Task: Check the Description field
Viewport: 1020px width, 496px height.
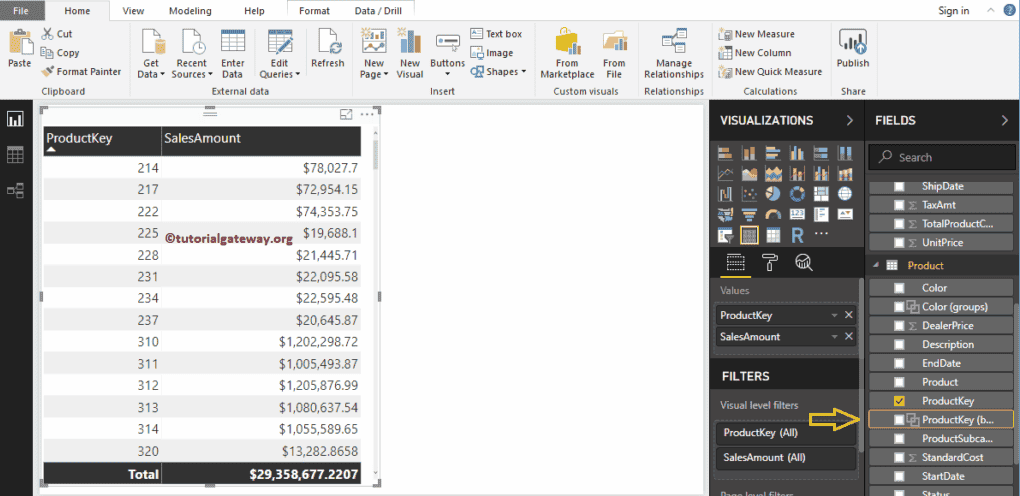Action: pyautogui.click(x=899, y=344)
